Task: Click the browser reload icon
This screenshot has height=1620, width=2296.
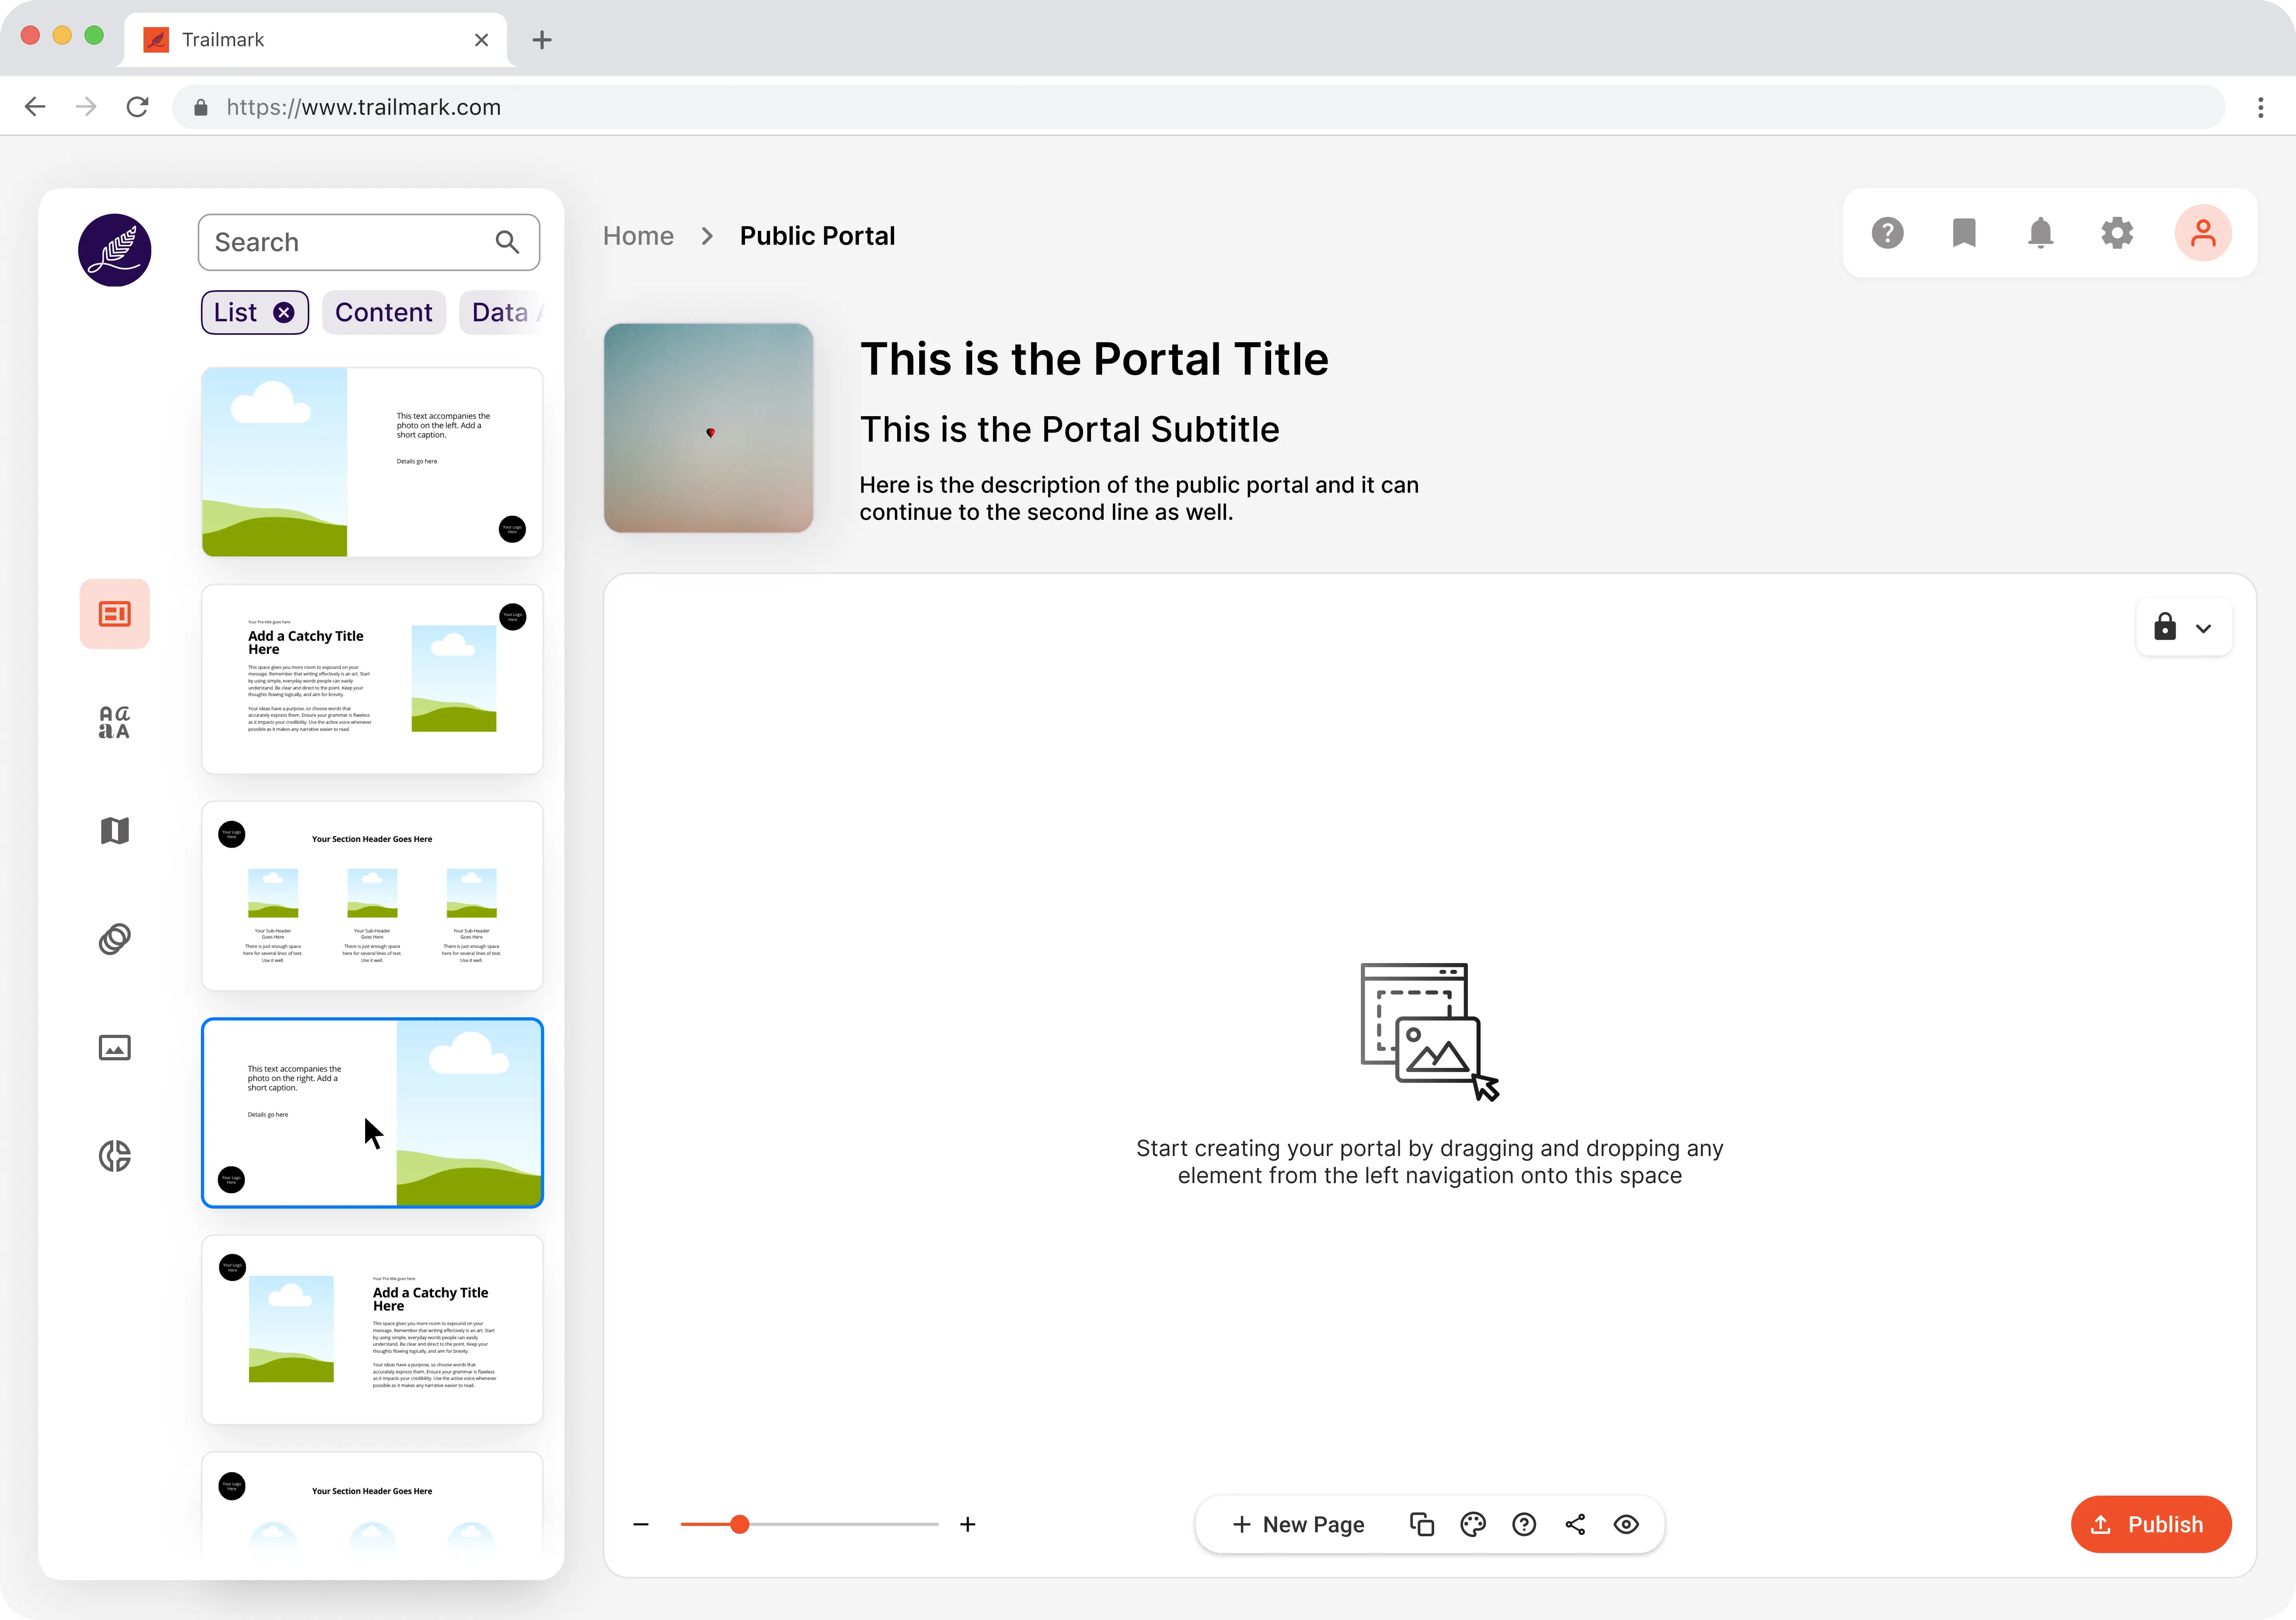Action: pos(138,107)
